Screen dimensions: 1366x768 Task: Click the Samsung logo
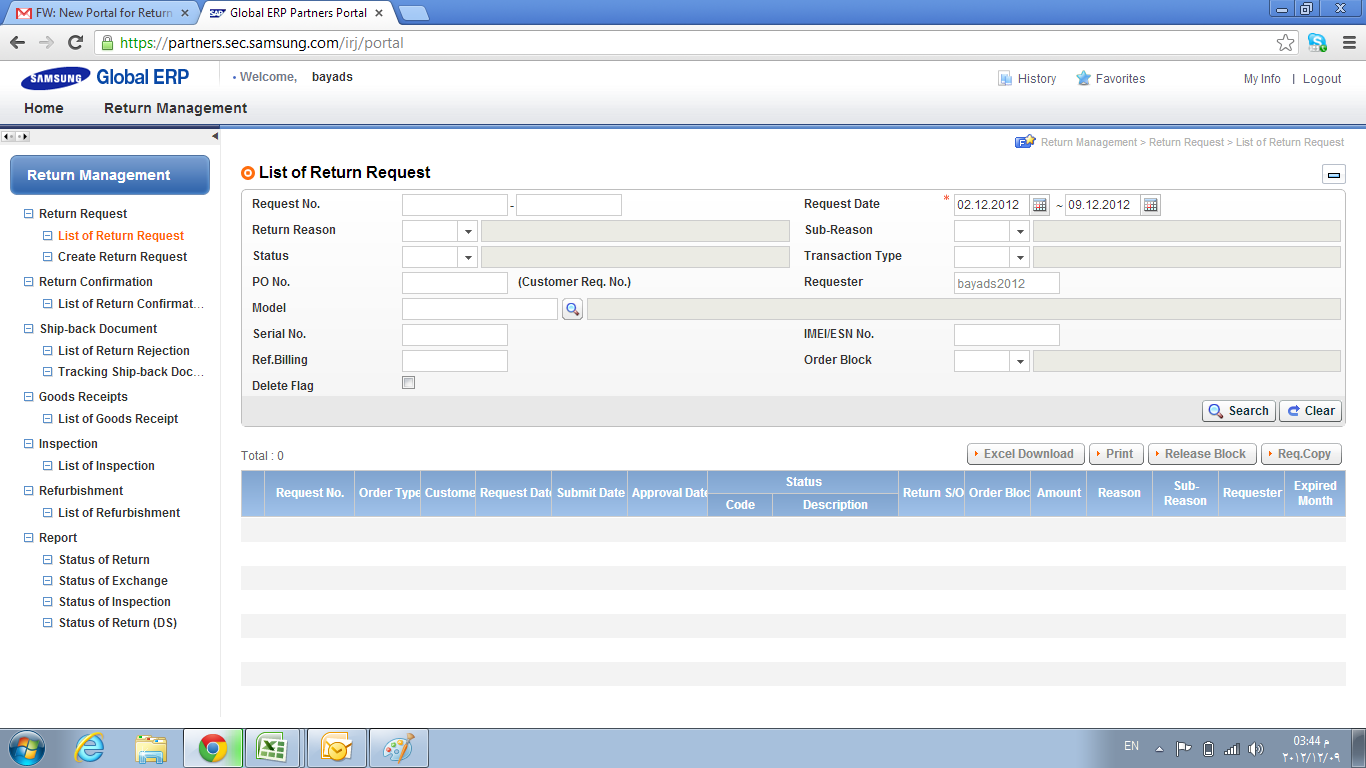[56, 78]
